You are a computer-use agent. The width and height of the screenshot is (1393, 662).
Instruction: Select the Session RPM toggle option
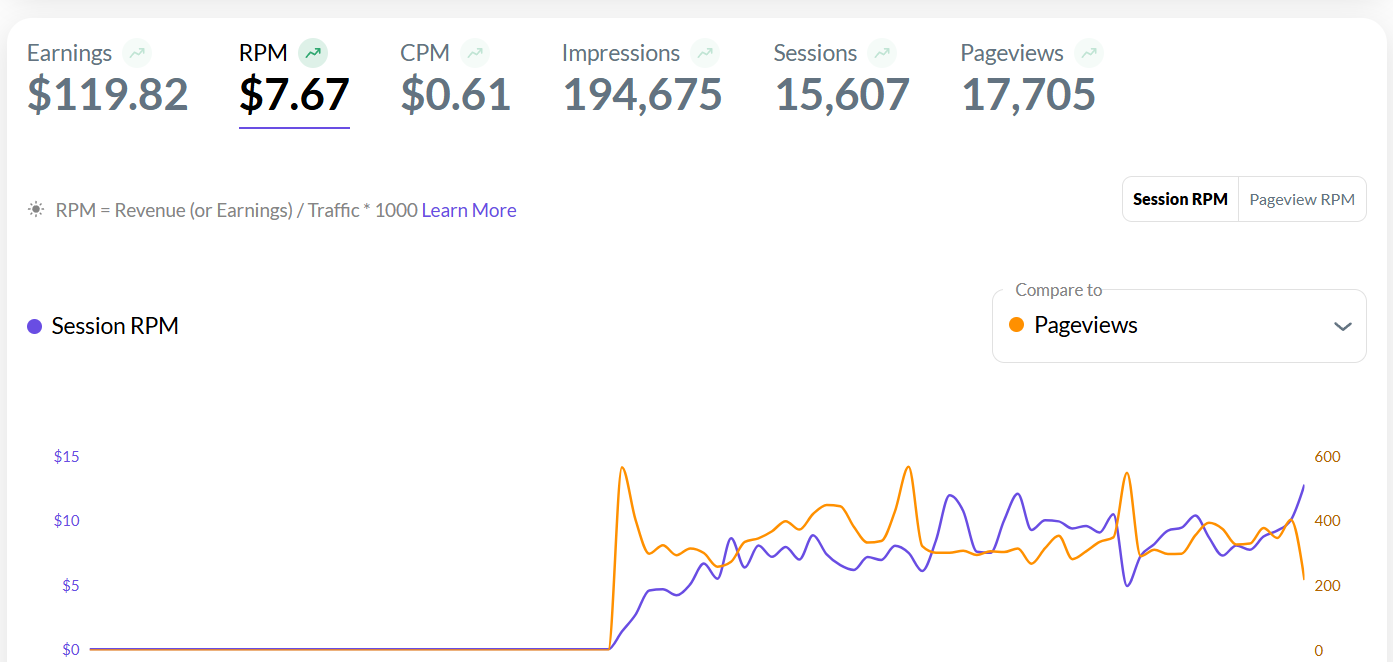[1180, 199]
